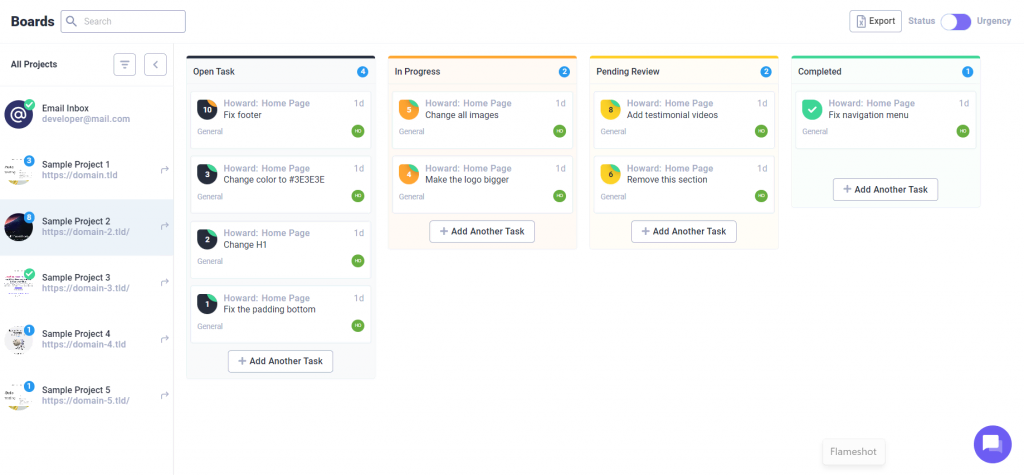1024x475 pixels.
Task: Click the number 2 badge on Change H1
Action: tap(207, 239)
